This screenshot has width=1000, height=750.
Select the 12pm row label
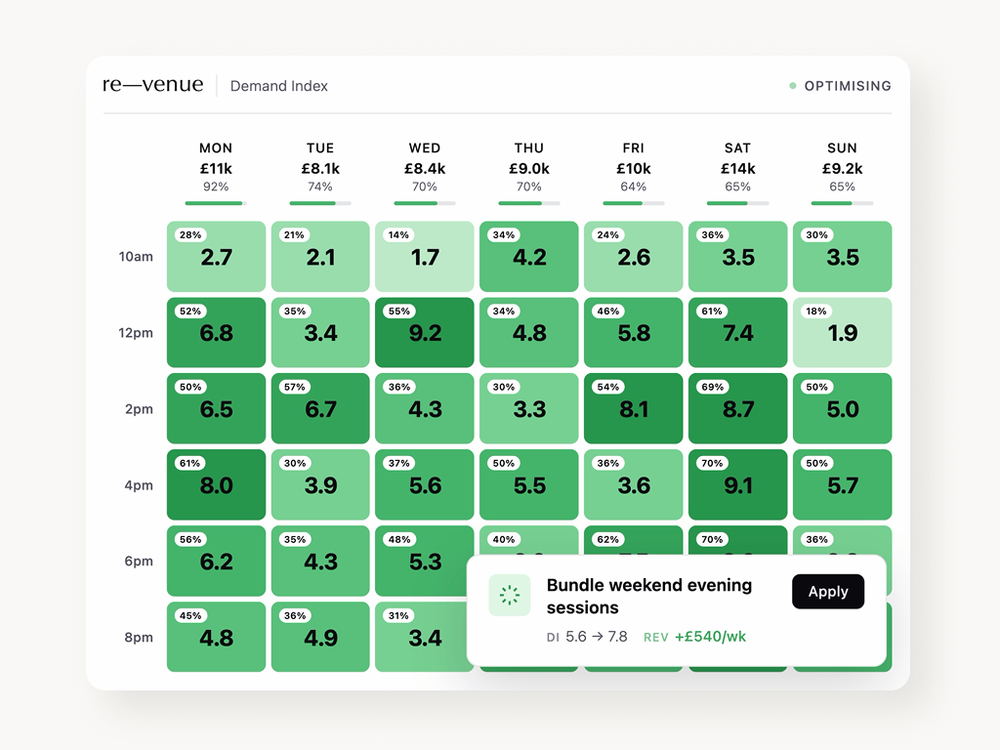coord(136,332)
